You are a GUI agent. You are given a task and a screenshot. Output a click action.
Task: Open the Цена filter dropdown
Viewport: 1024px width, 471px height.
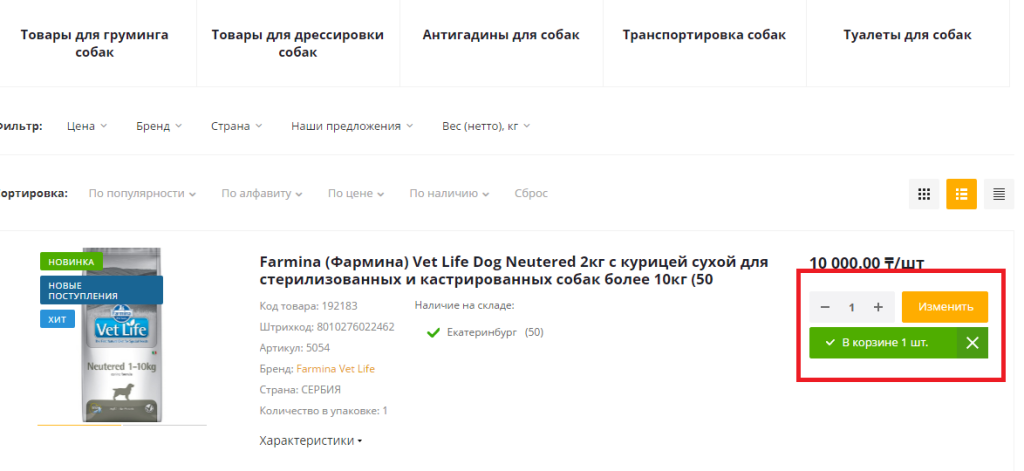click(86, 126)
